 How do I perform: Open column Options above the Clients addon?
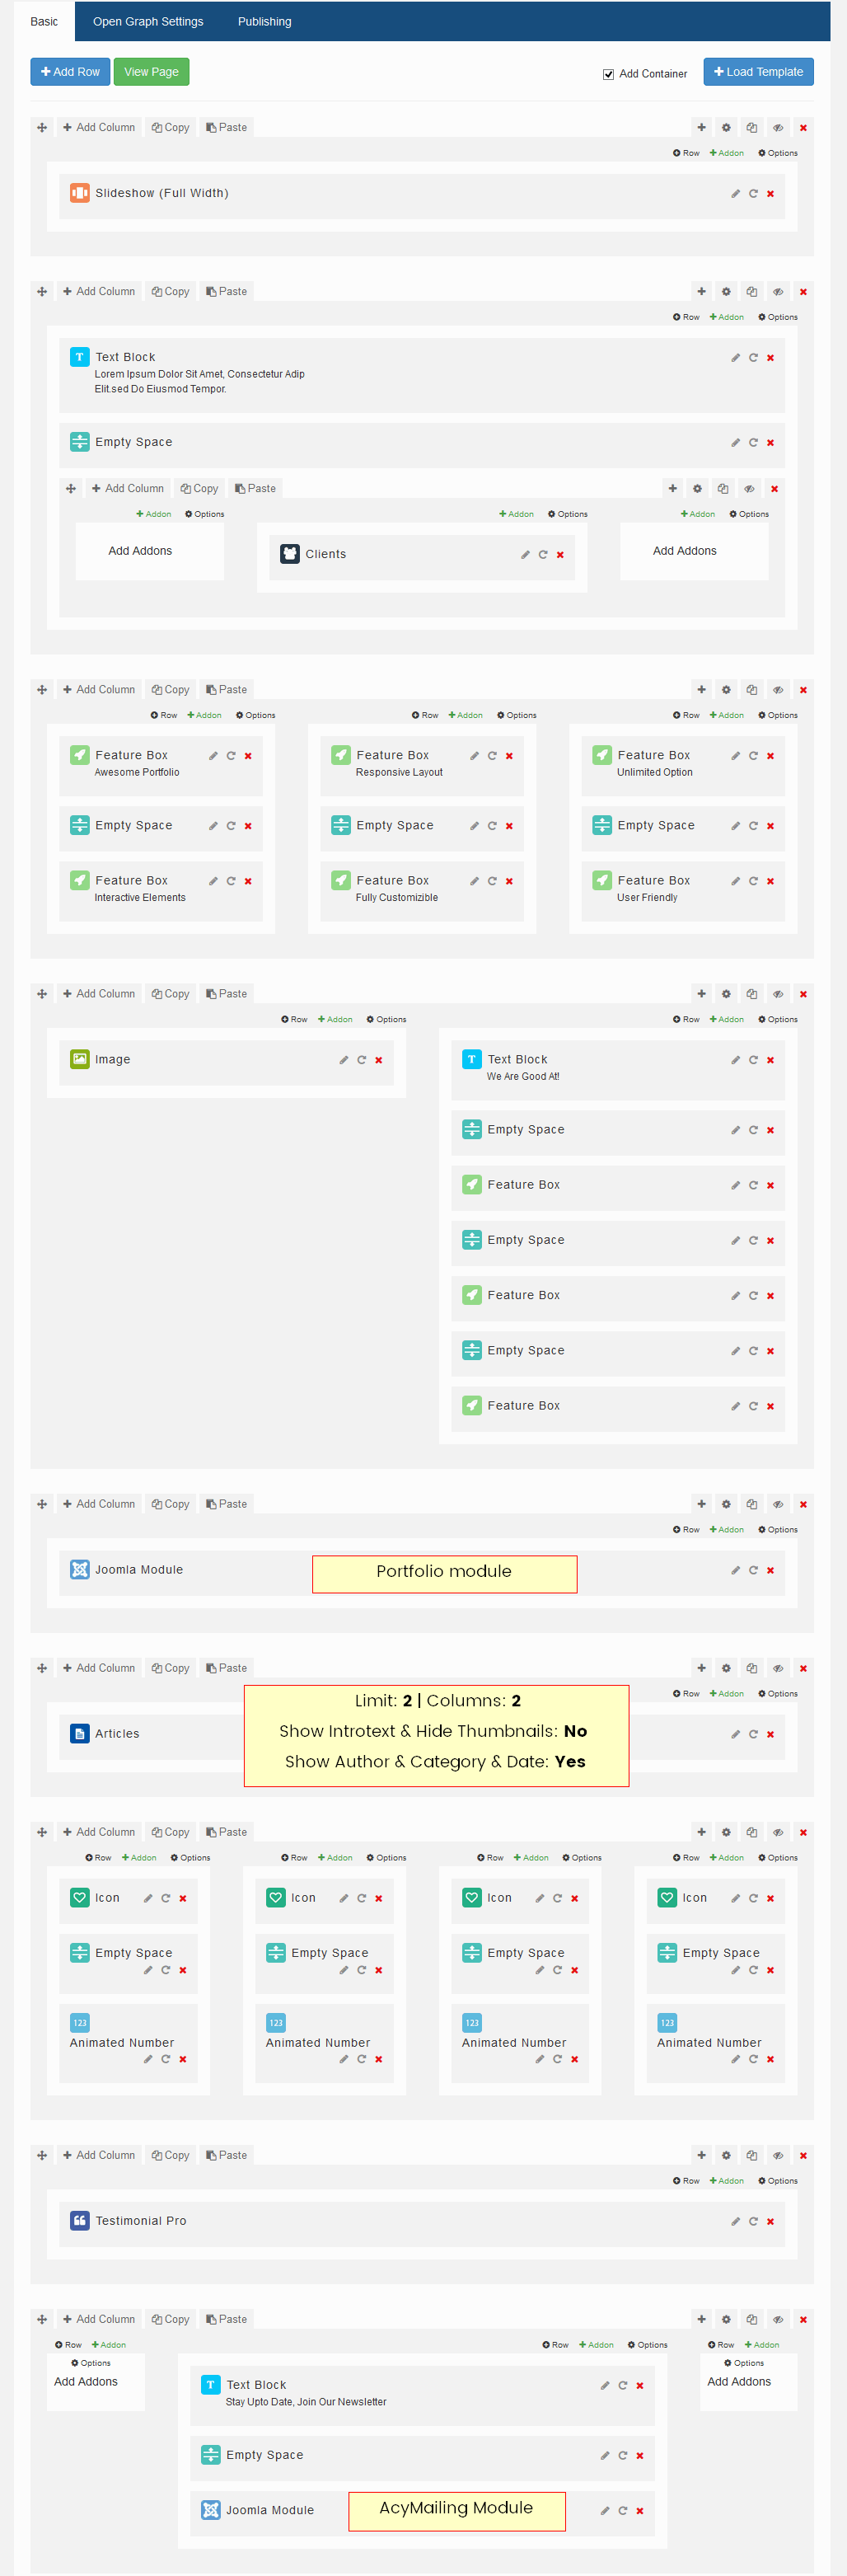(x=568, y=514)
